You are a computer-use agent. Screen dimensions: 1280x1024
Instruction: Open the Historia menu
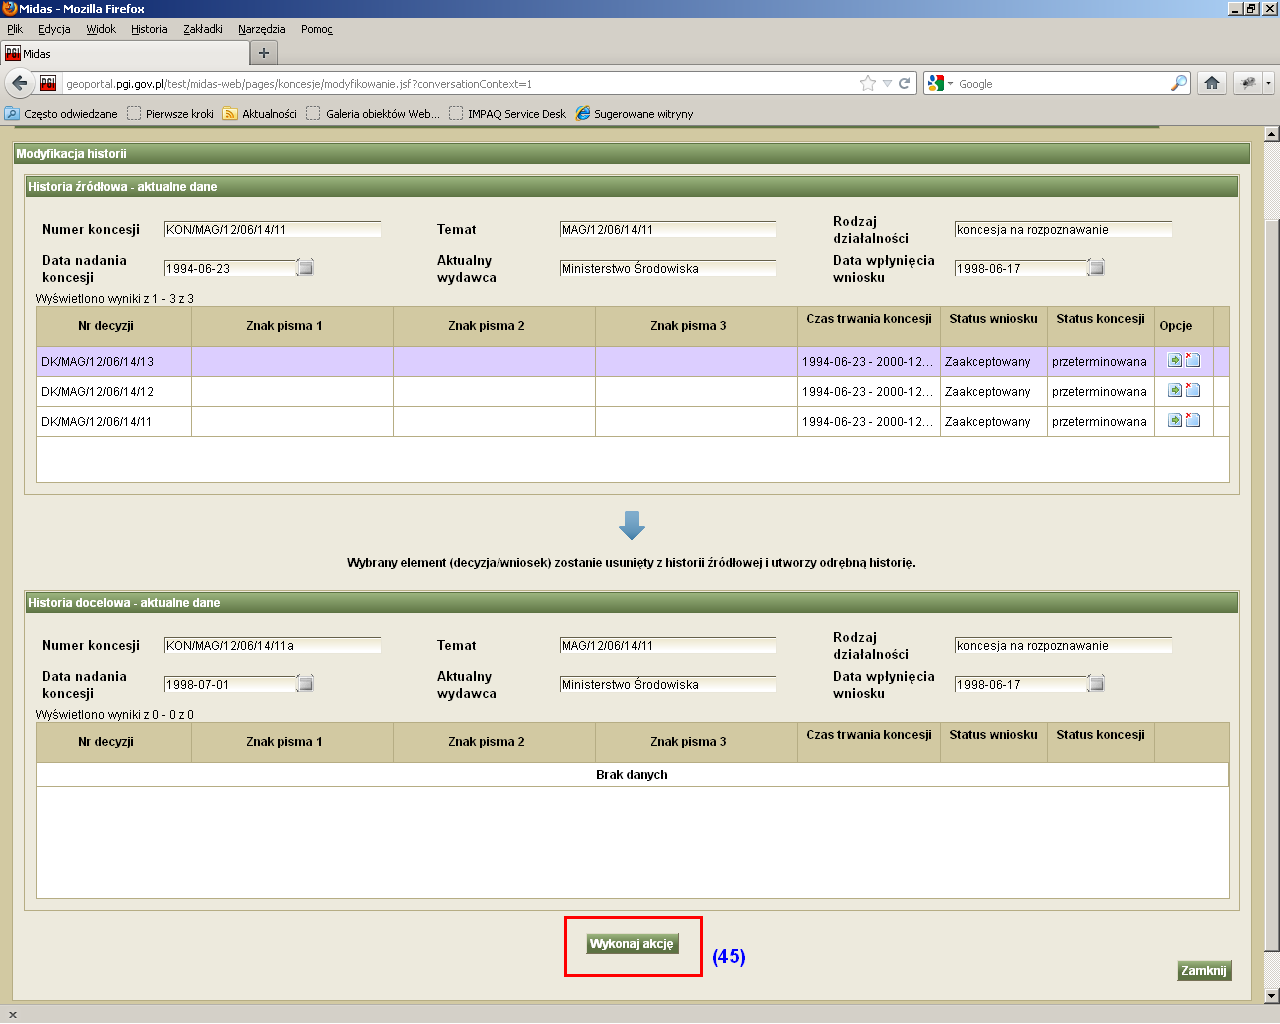point(149,29)
